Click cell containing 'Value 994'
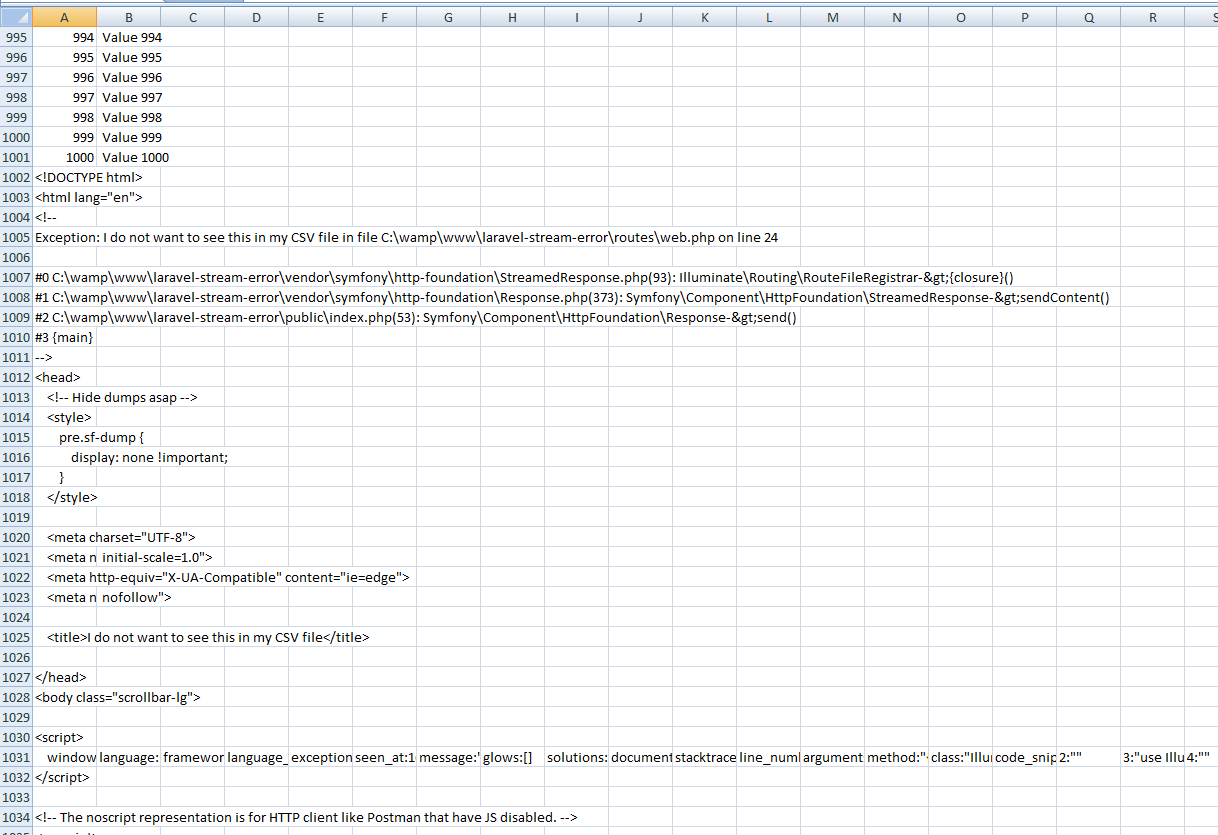1218x835 pixels. tap(129, 37)
